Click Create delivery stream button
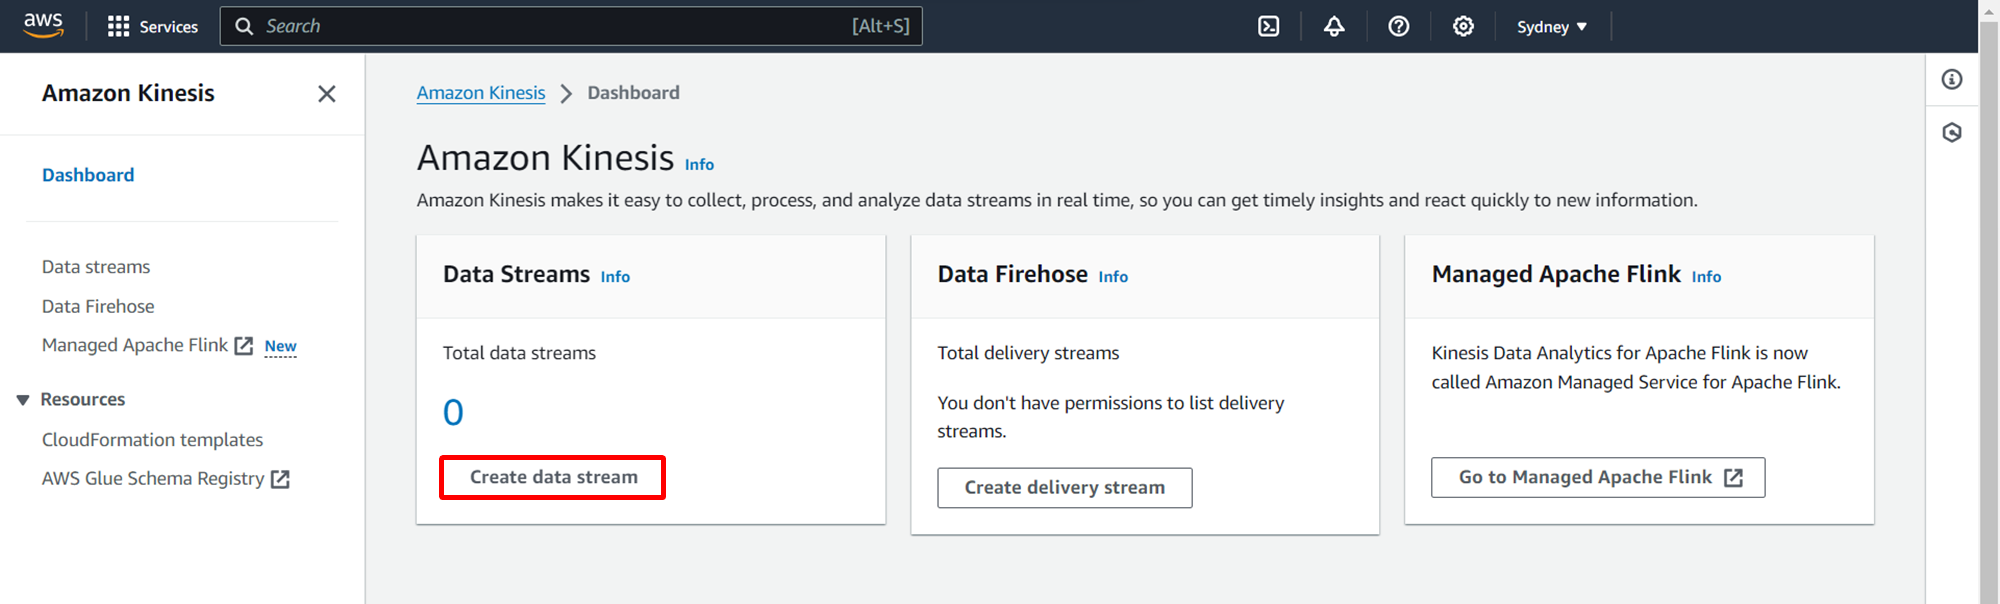This screenshot has width=2000, height=604. pyautogui.click(x=1065, y=488)
